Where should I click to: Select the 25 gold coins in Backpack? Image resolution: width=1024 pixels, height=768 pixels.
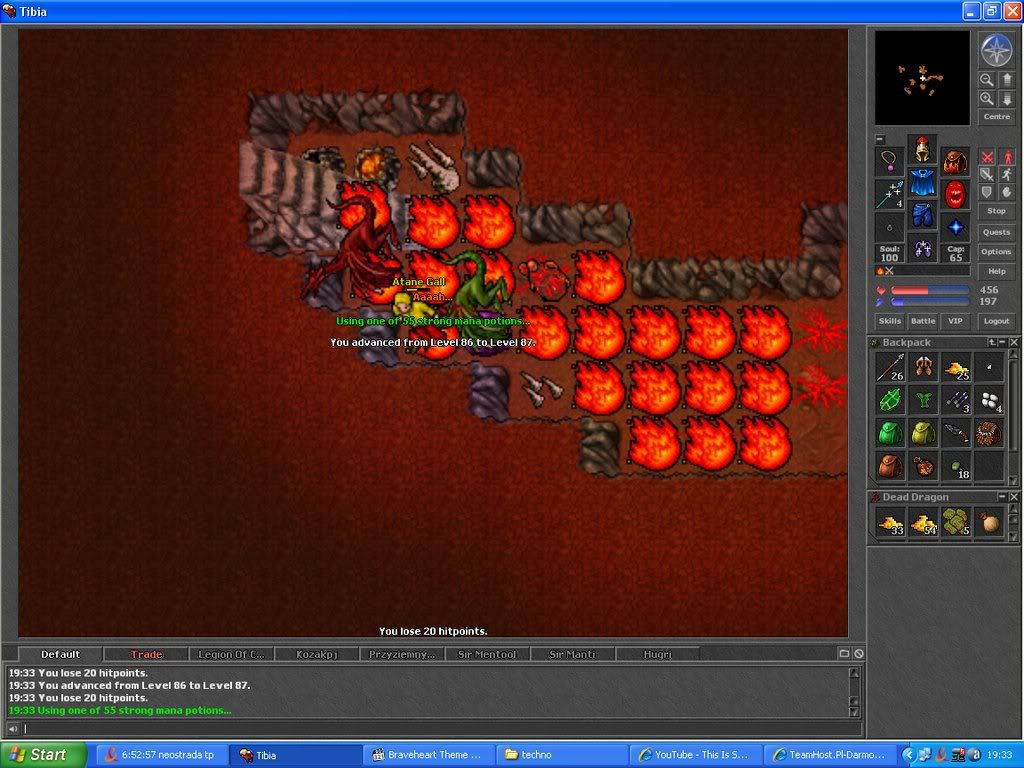[x=956, y=367]
